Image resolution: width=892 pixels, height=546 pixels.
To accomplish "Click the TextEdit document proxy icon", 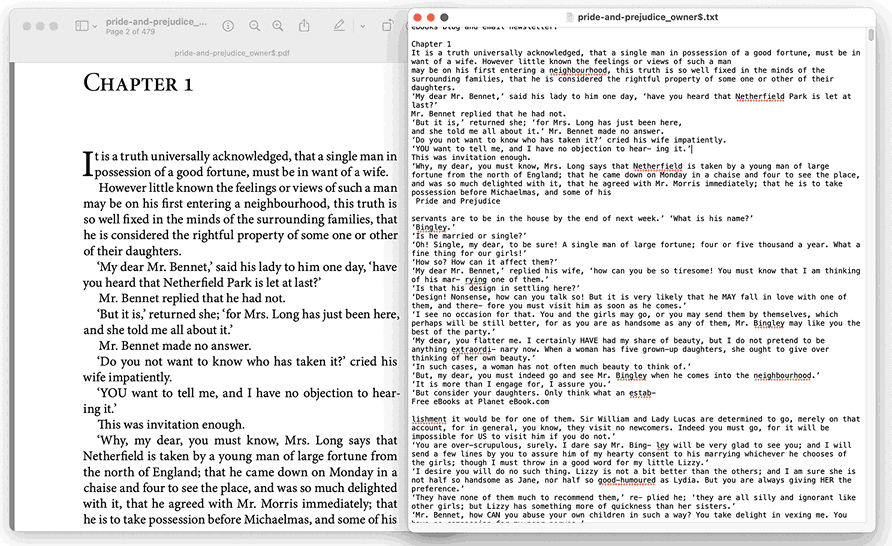I will 570,18.
